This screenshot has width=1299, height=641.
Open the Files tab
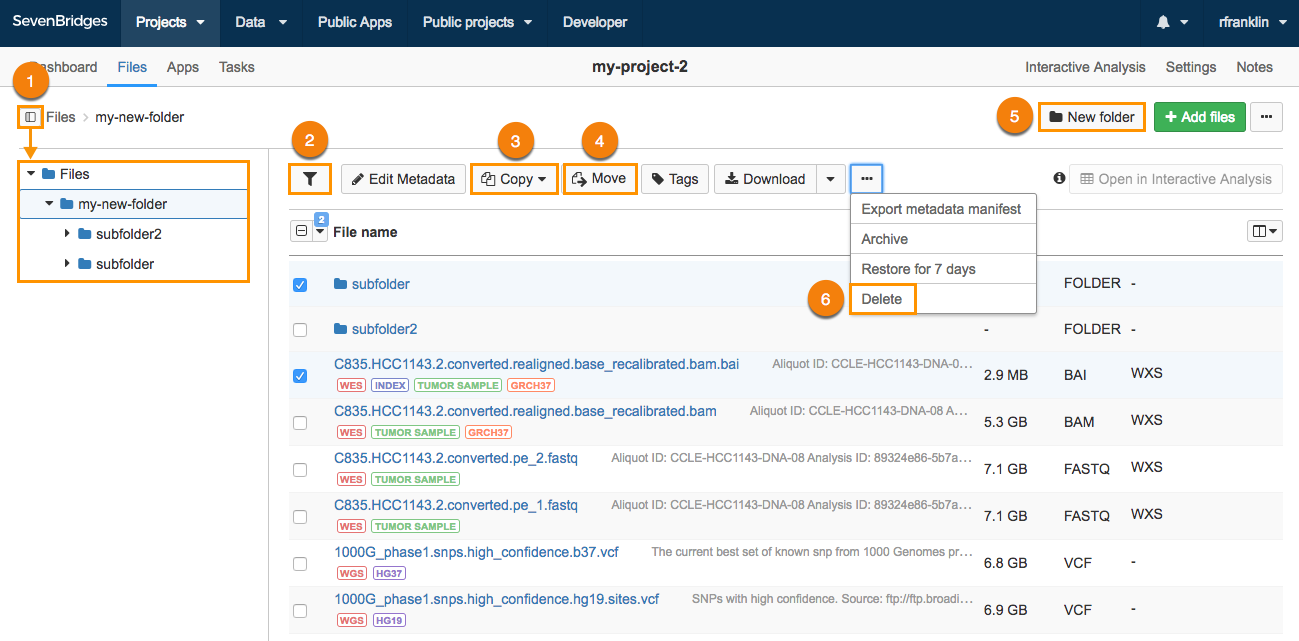(132, 67)
